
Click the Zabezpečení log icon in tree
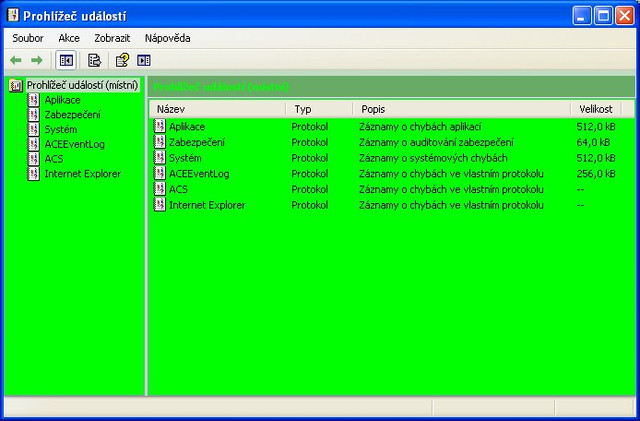click(x=33, y=114)
